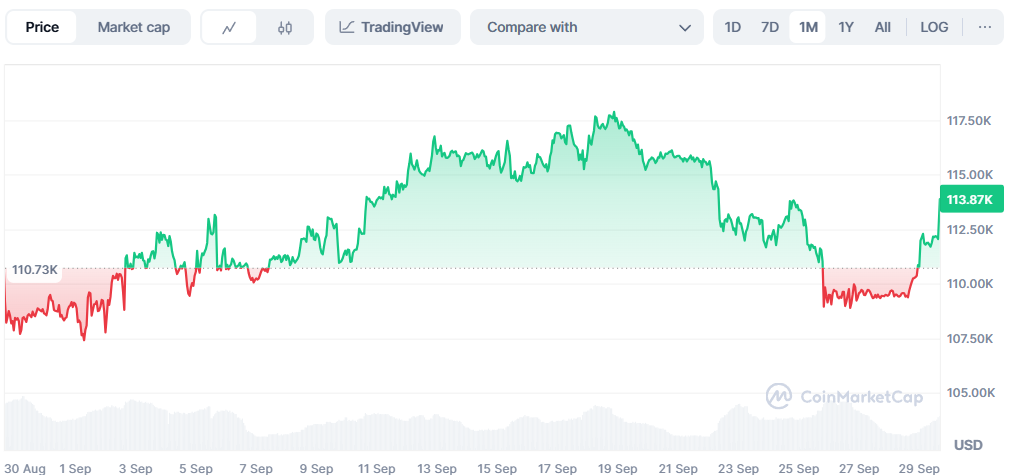Select the Price tab
The height and width of the screenshot is (475, 1013).
pyautogui.click(x=42, y=28)
